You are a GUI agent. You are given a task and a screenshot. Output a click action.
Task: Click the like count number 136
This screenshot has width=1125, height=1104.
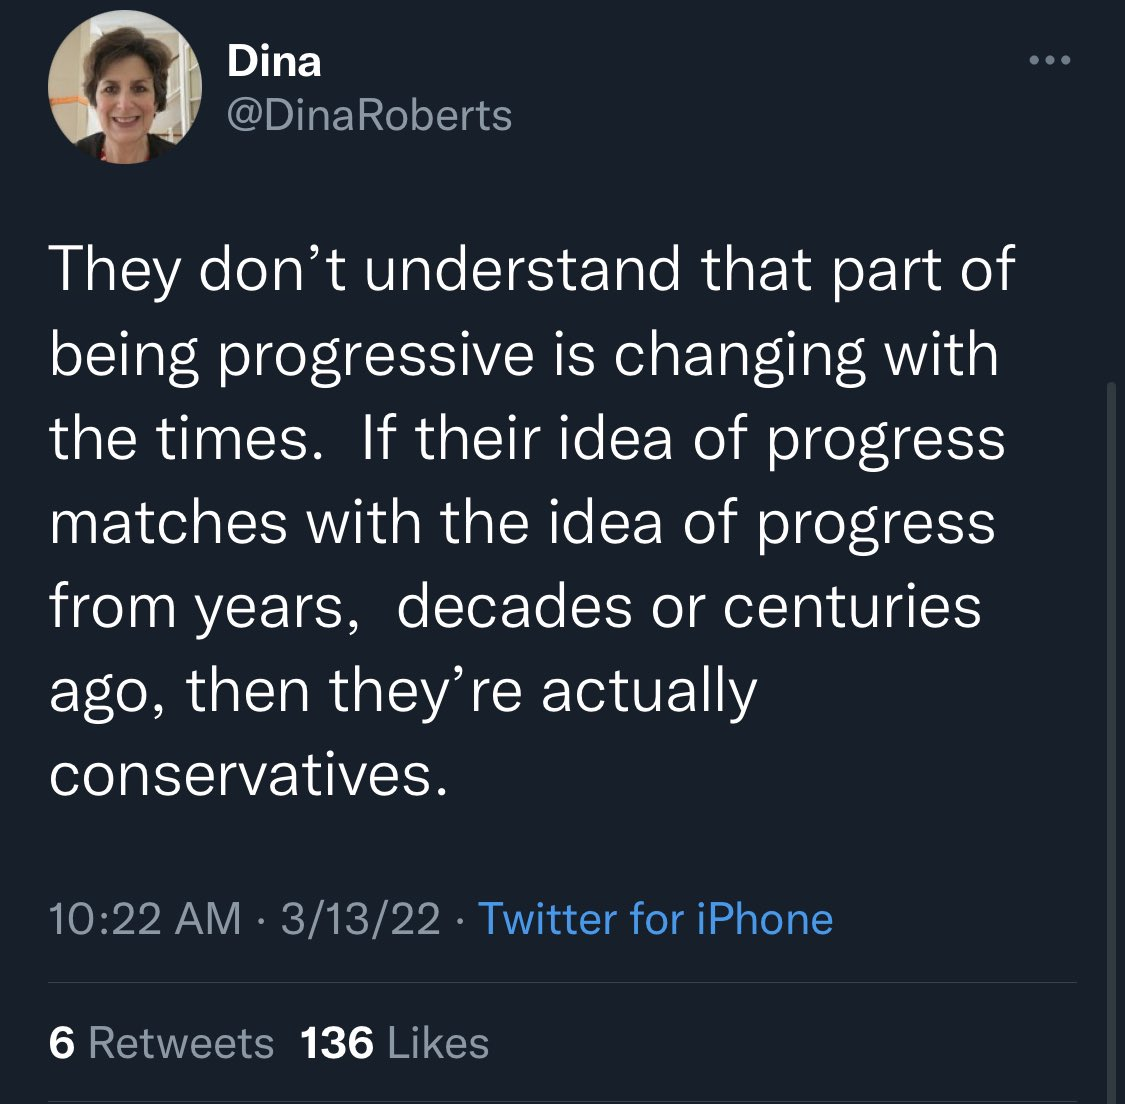coord(337,1043)
